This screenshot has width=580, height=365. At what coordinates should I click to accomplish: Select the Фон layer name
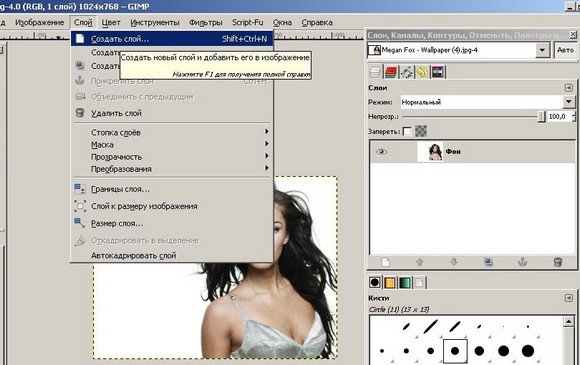[x=453, y=152]
